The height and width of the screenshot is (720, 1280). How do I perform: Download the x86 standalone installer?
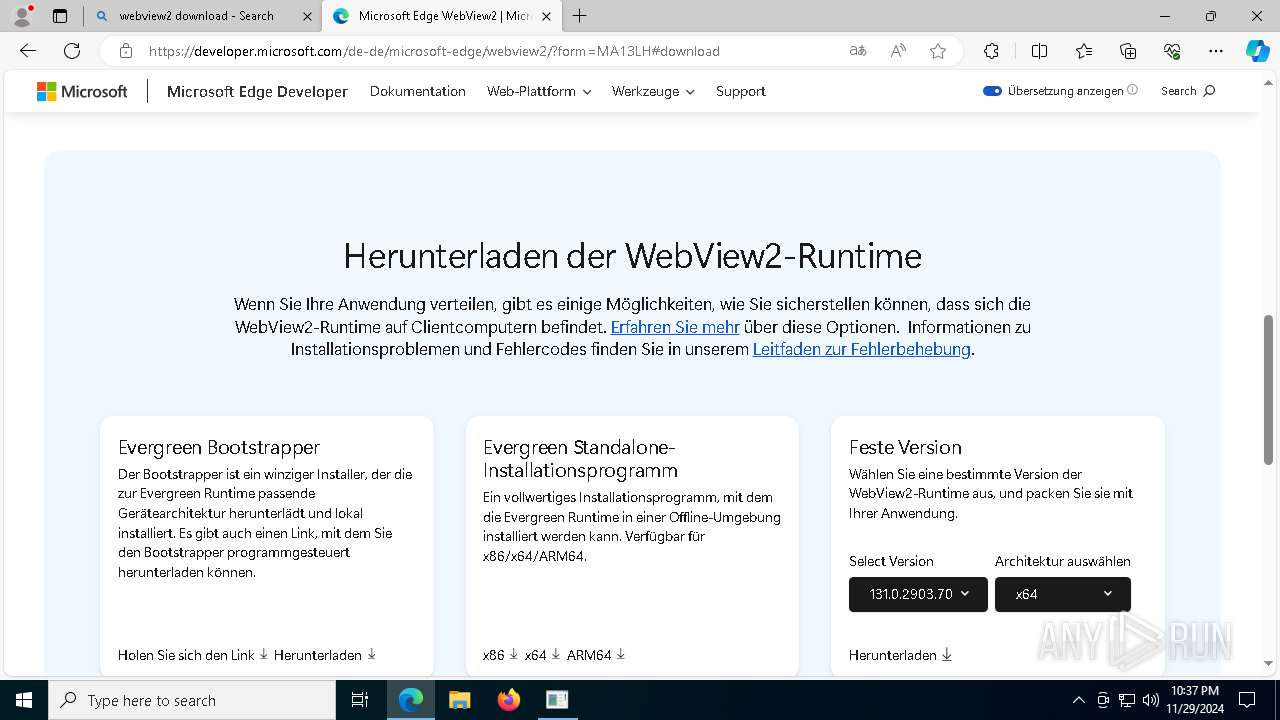click(500, 655)
